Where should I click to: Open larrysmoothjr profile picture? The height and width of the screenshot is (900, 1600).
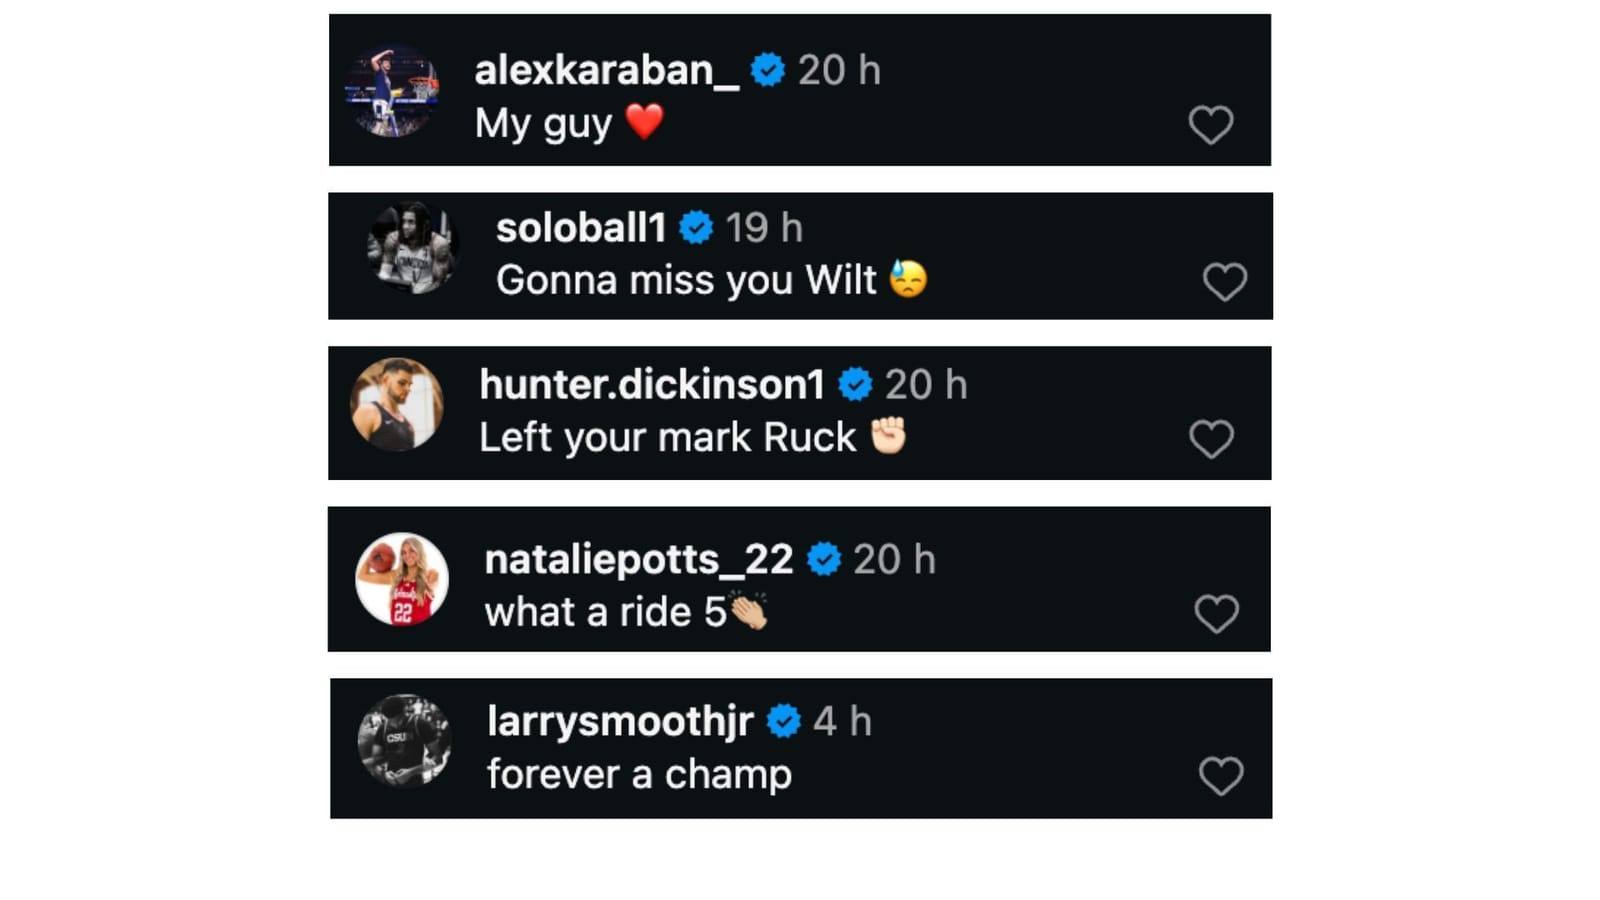tap(404, 741)
